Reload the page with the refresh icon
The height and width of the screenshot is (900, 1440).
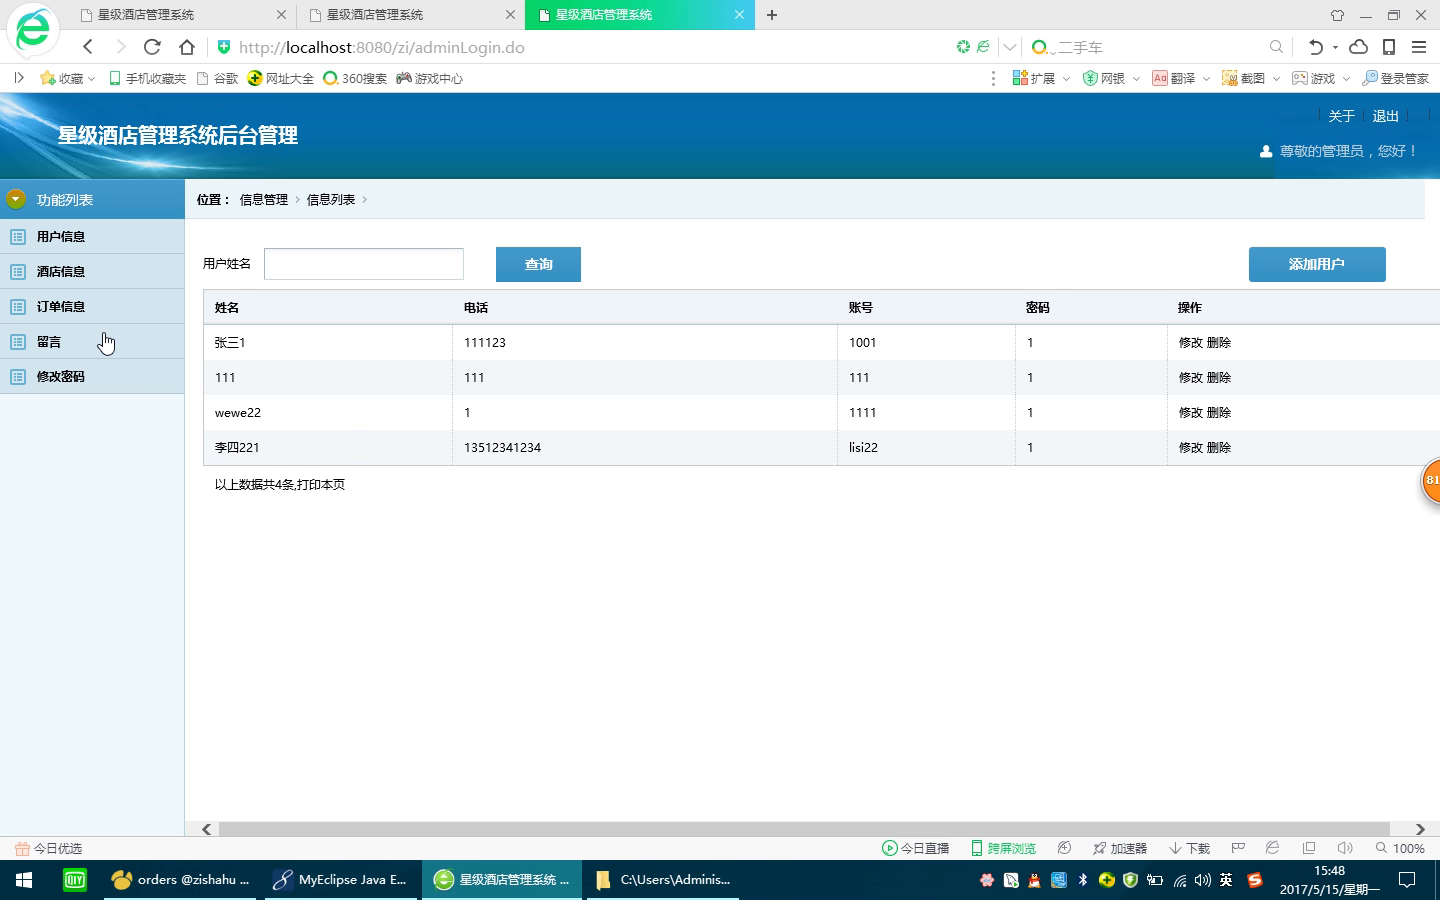coord(152,47)
